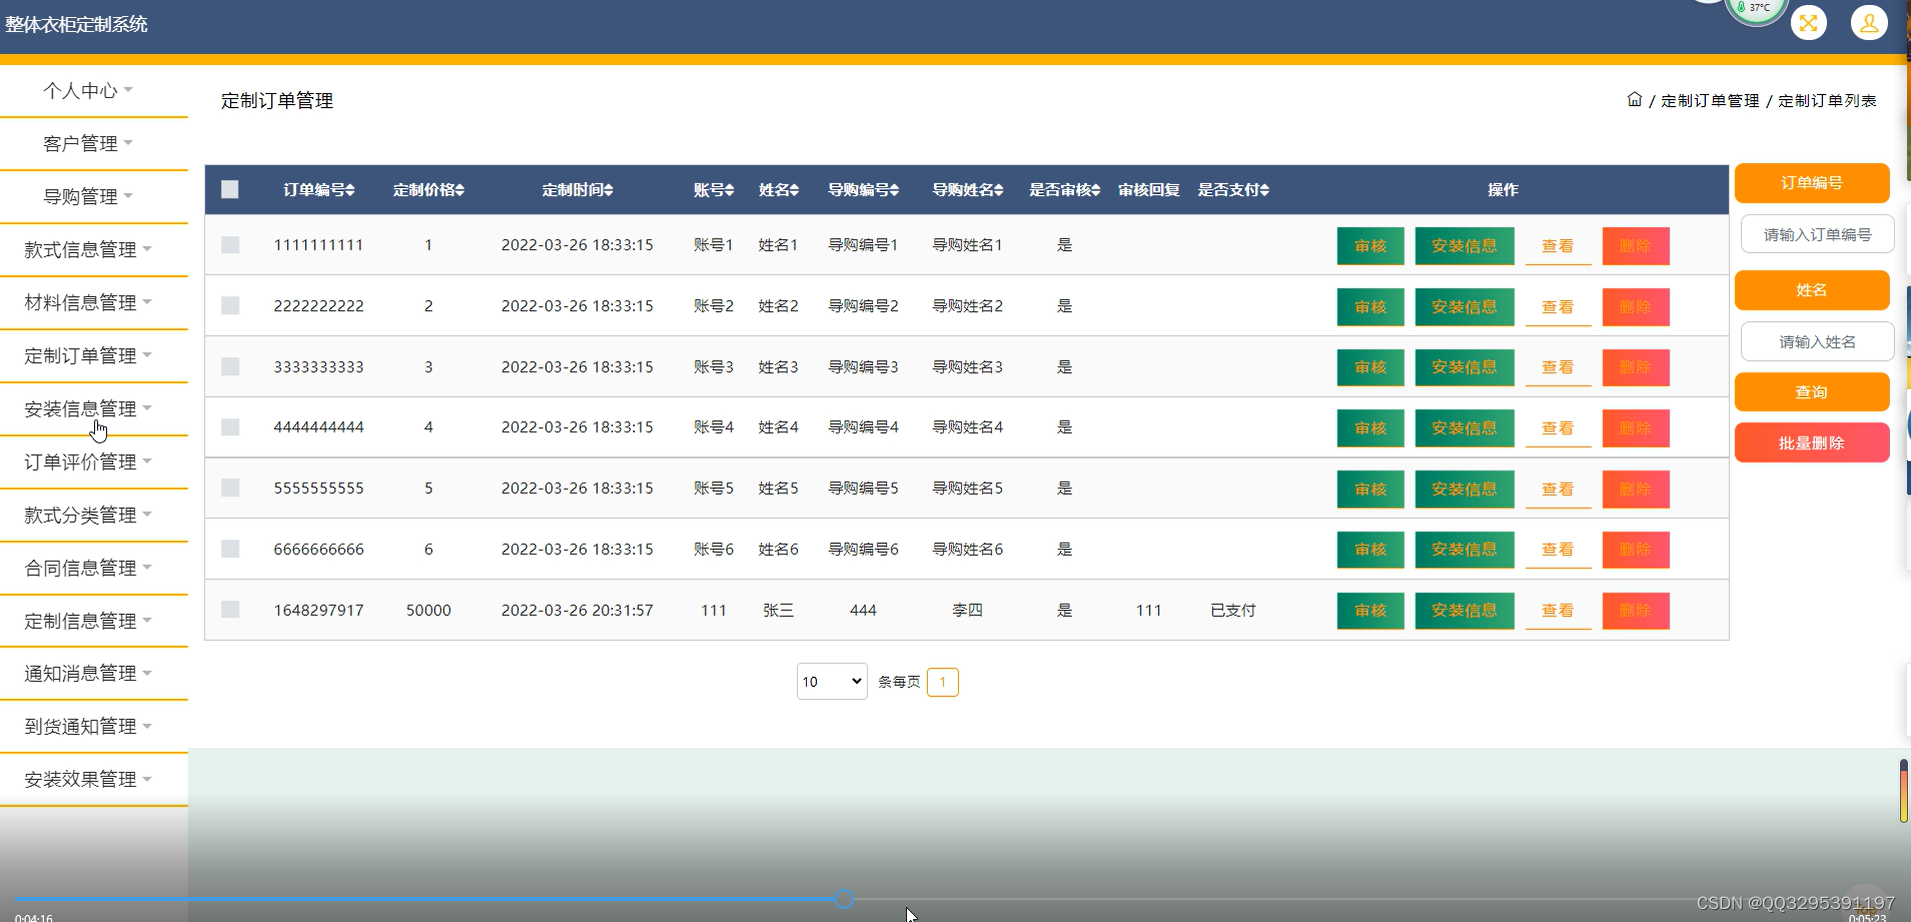
Task: Click the 张三 name cell
Action: coord(778,610)
